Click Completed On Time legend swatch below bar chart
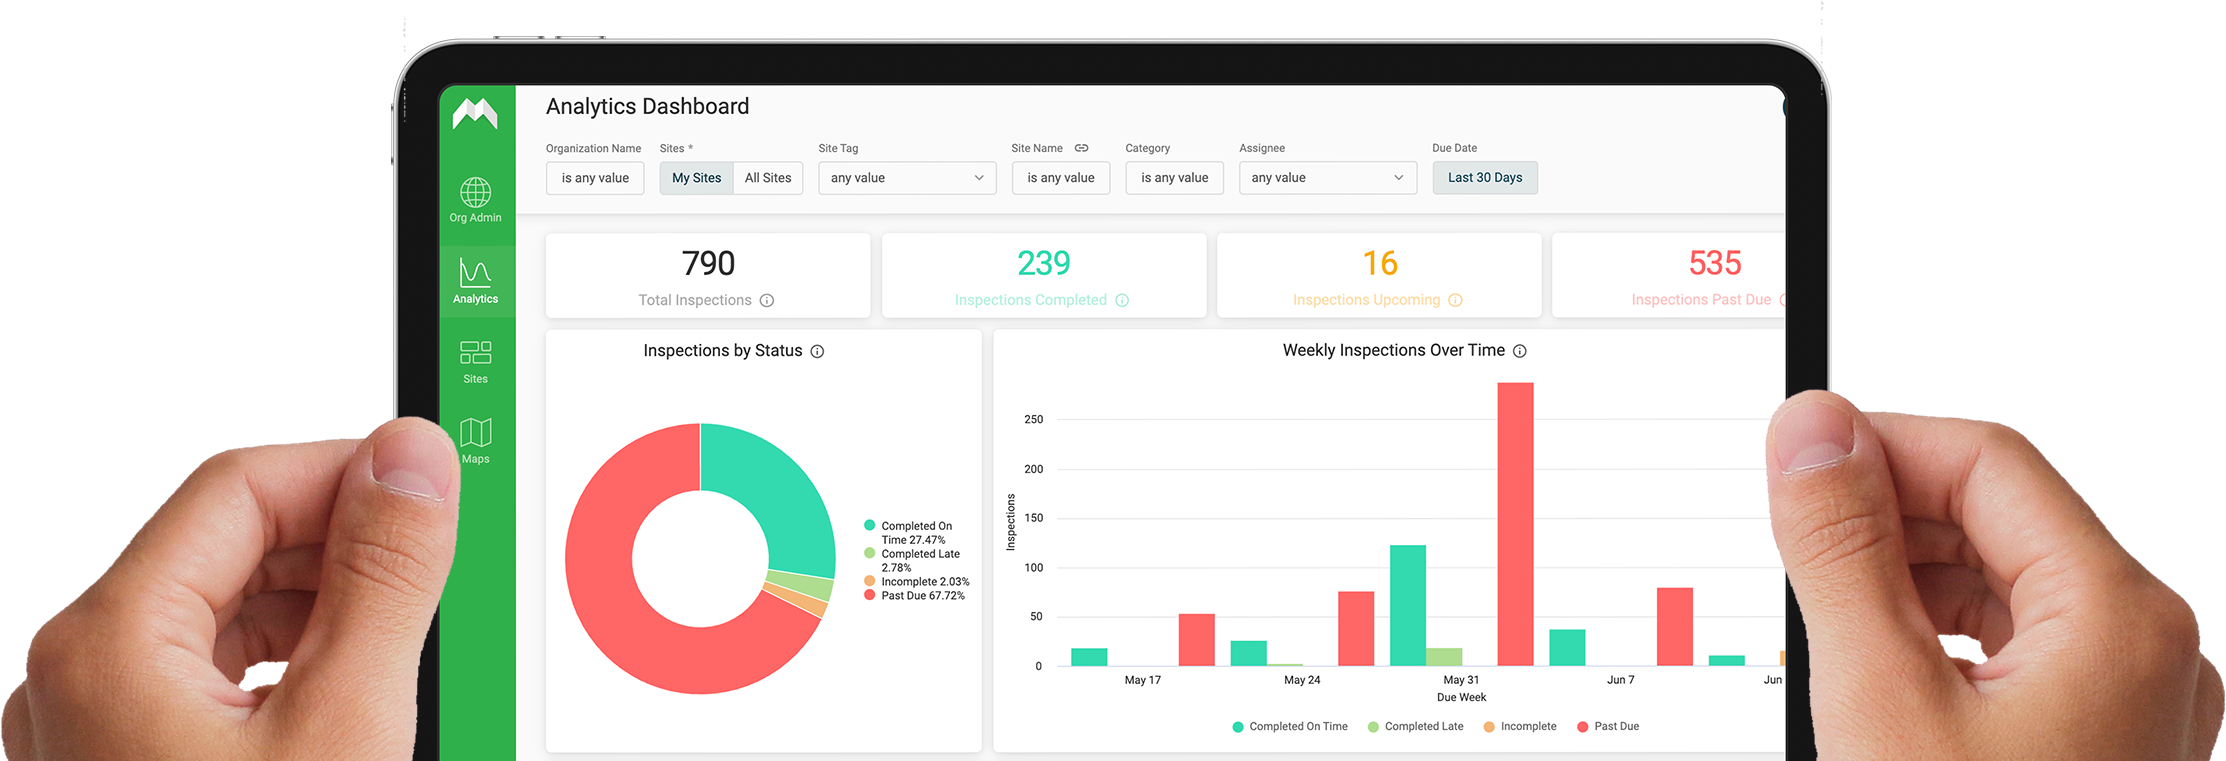2226x761 pixels. [1238, 727]
